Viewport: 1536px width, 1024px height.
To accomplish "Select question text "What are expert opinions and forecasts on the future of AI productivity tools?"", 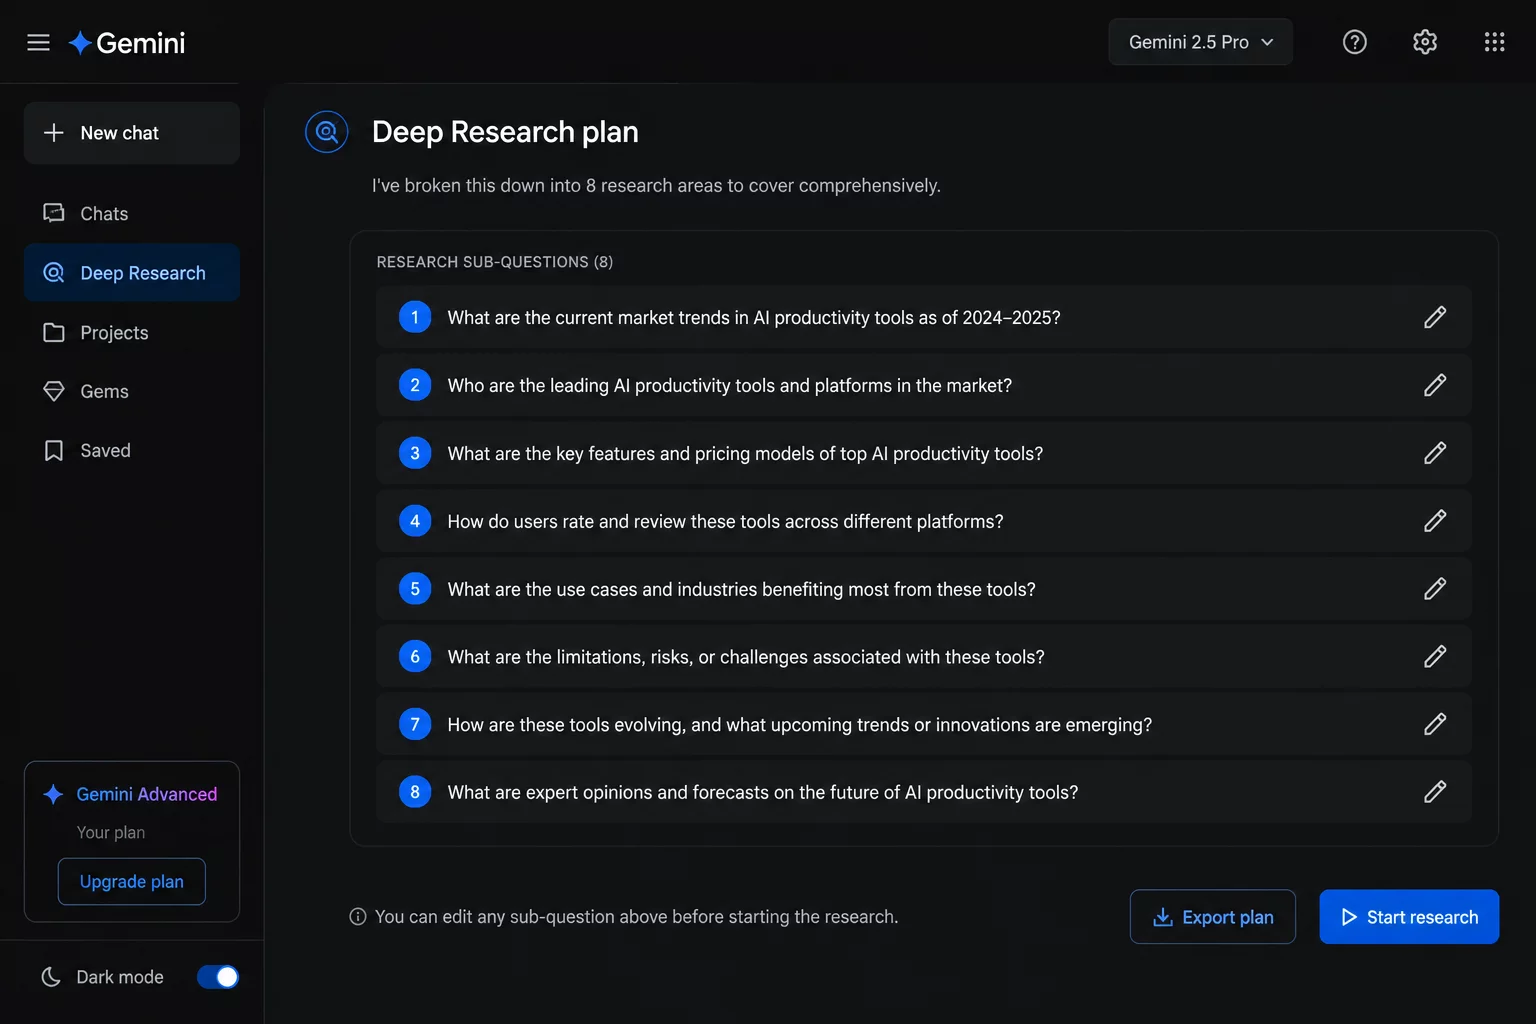I will pos(763,793).
